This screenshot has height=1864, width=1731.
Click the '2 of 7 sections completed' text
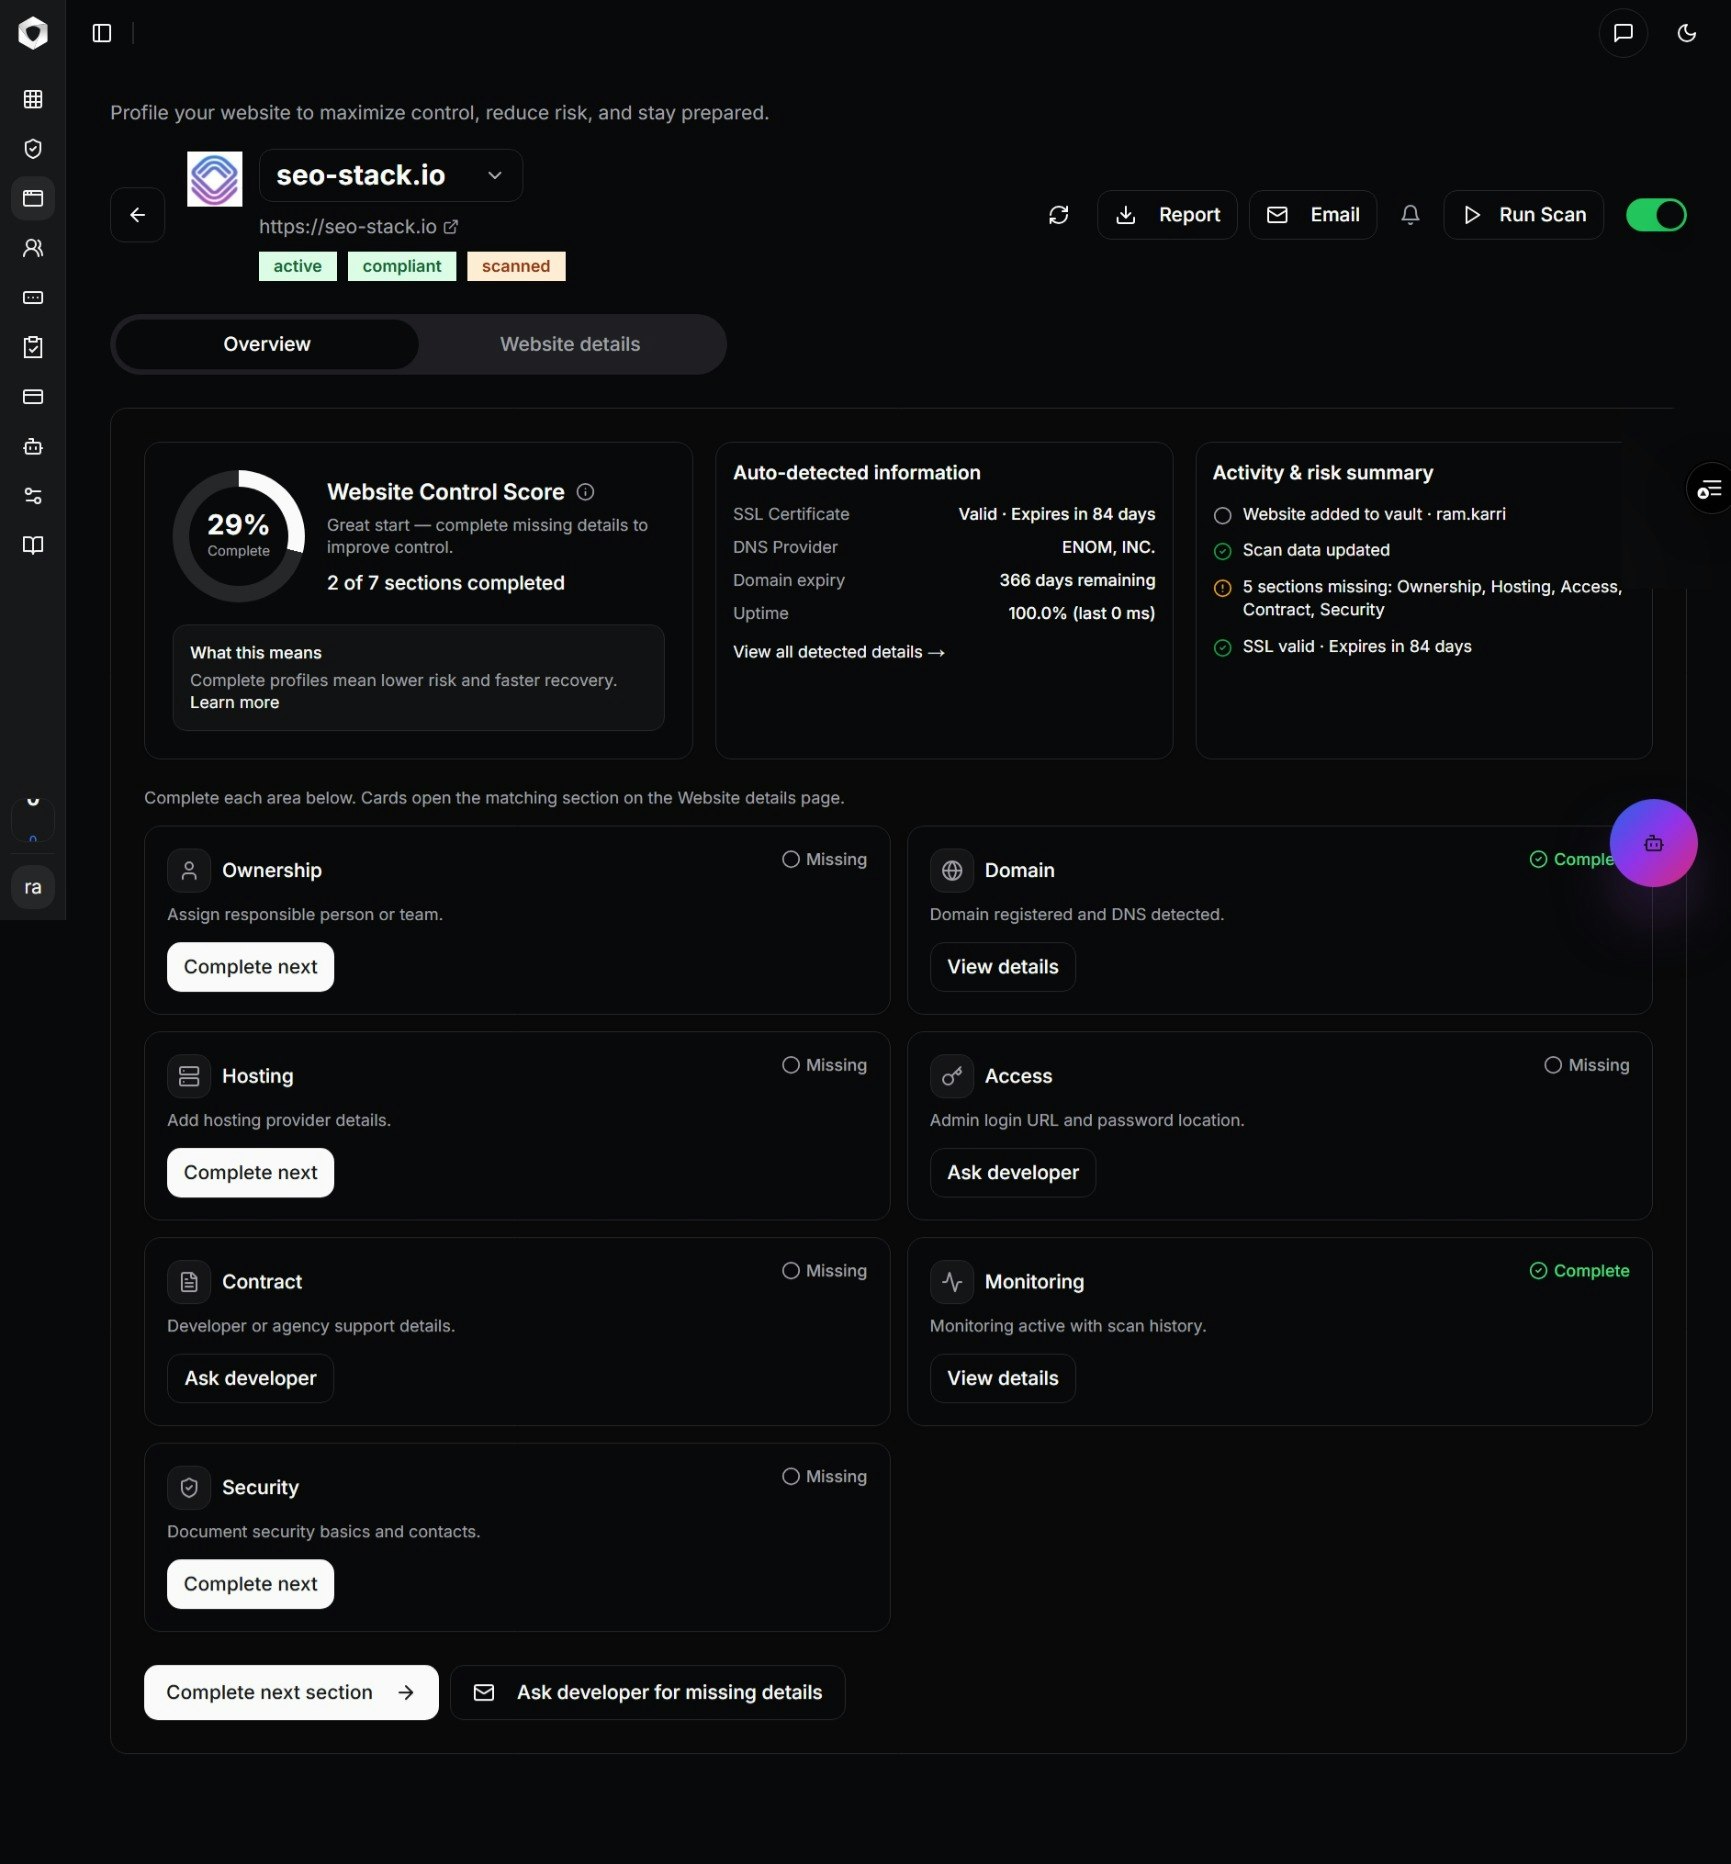[x=446, y=583]
